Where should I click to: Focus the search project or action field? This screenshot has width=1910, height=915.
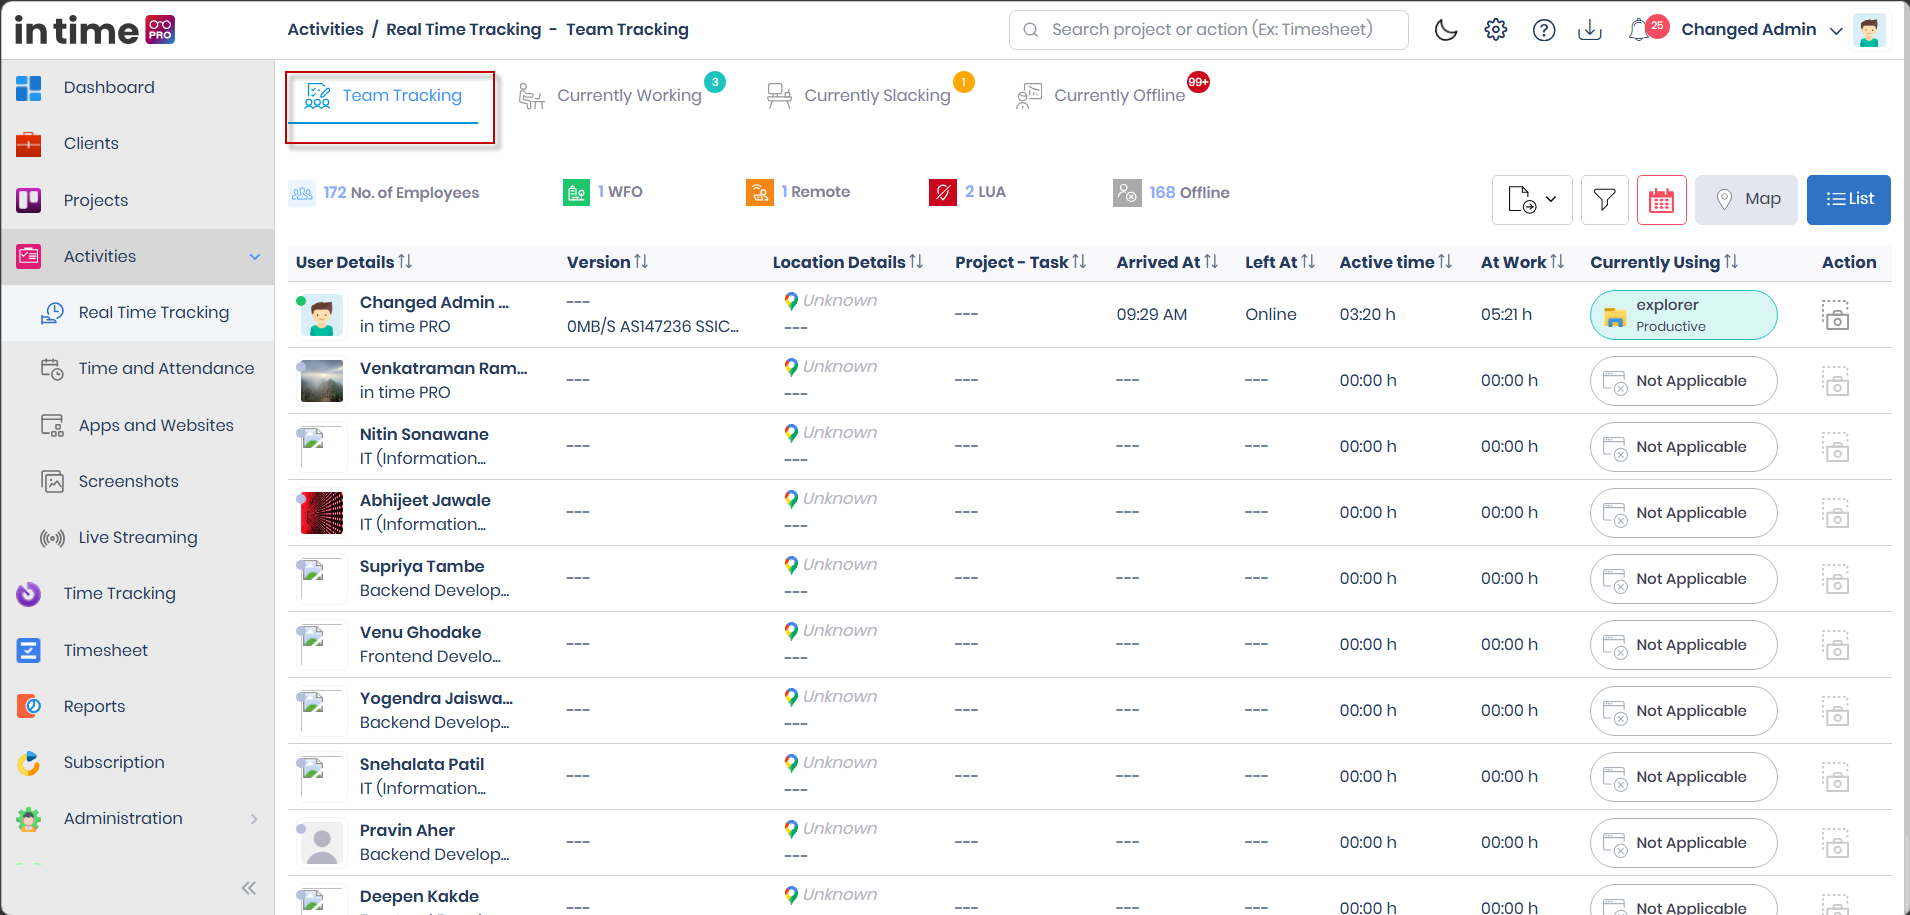coord(1208,30)
